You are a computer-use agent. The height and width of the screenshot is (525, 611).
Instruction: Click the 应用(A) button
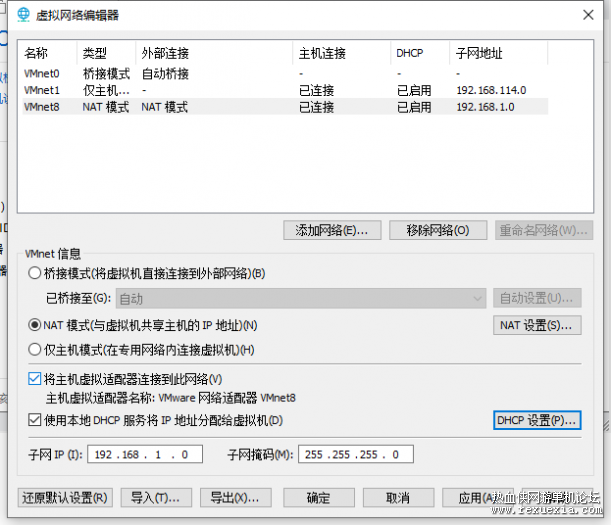point(478,498)
